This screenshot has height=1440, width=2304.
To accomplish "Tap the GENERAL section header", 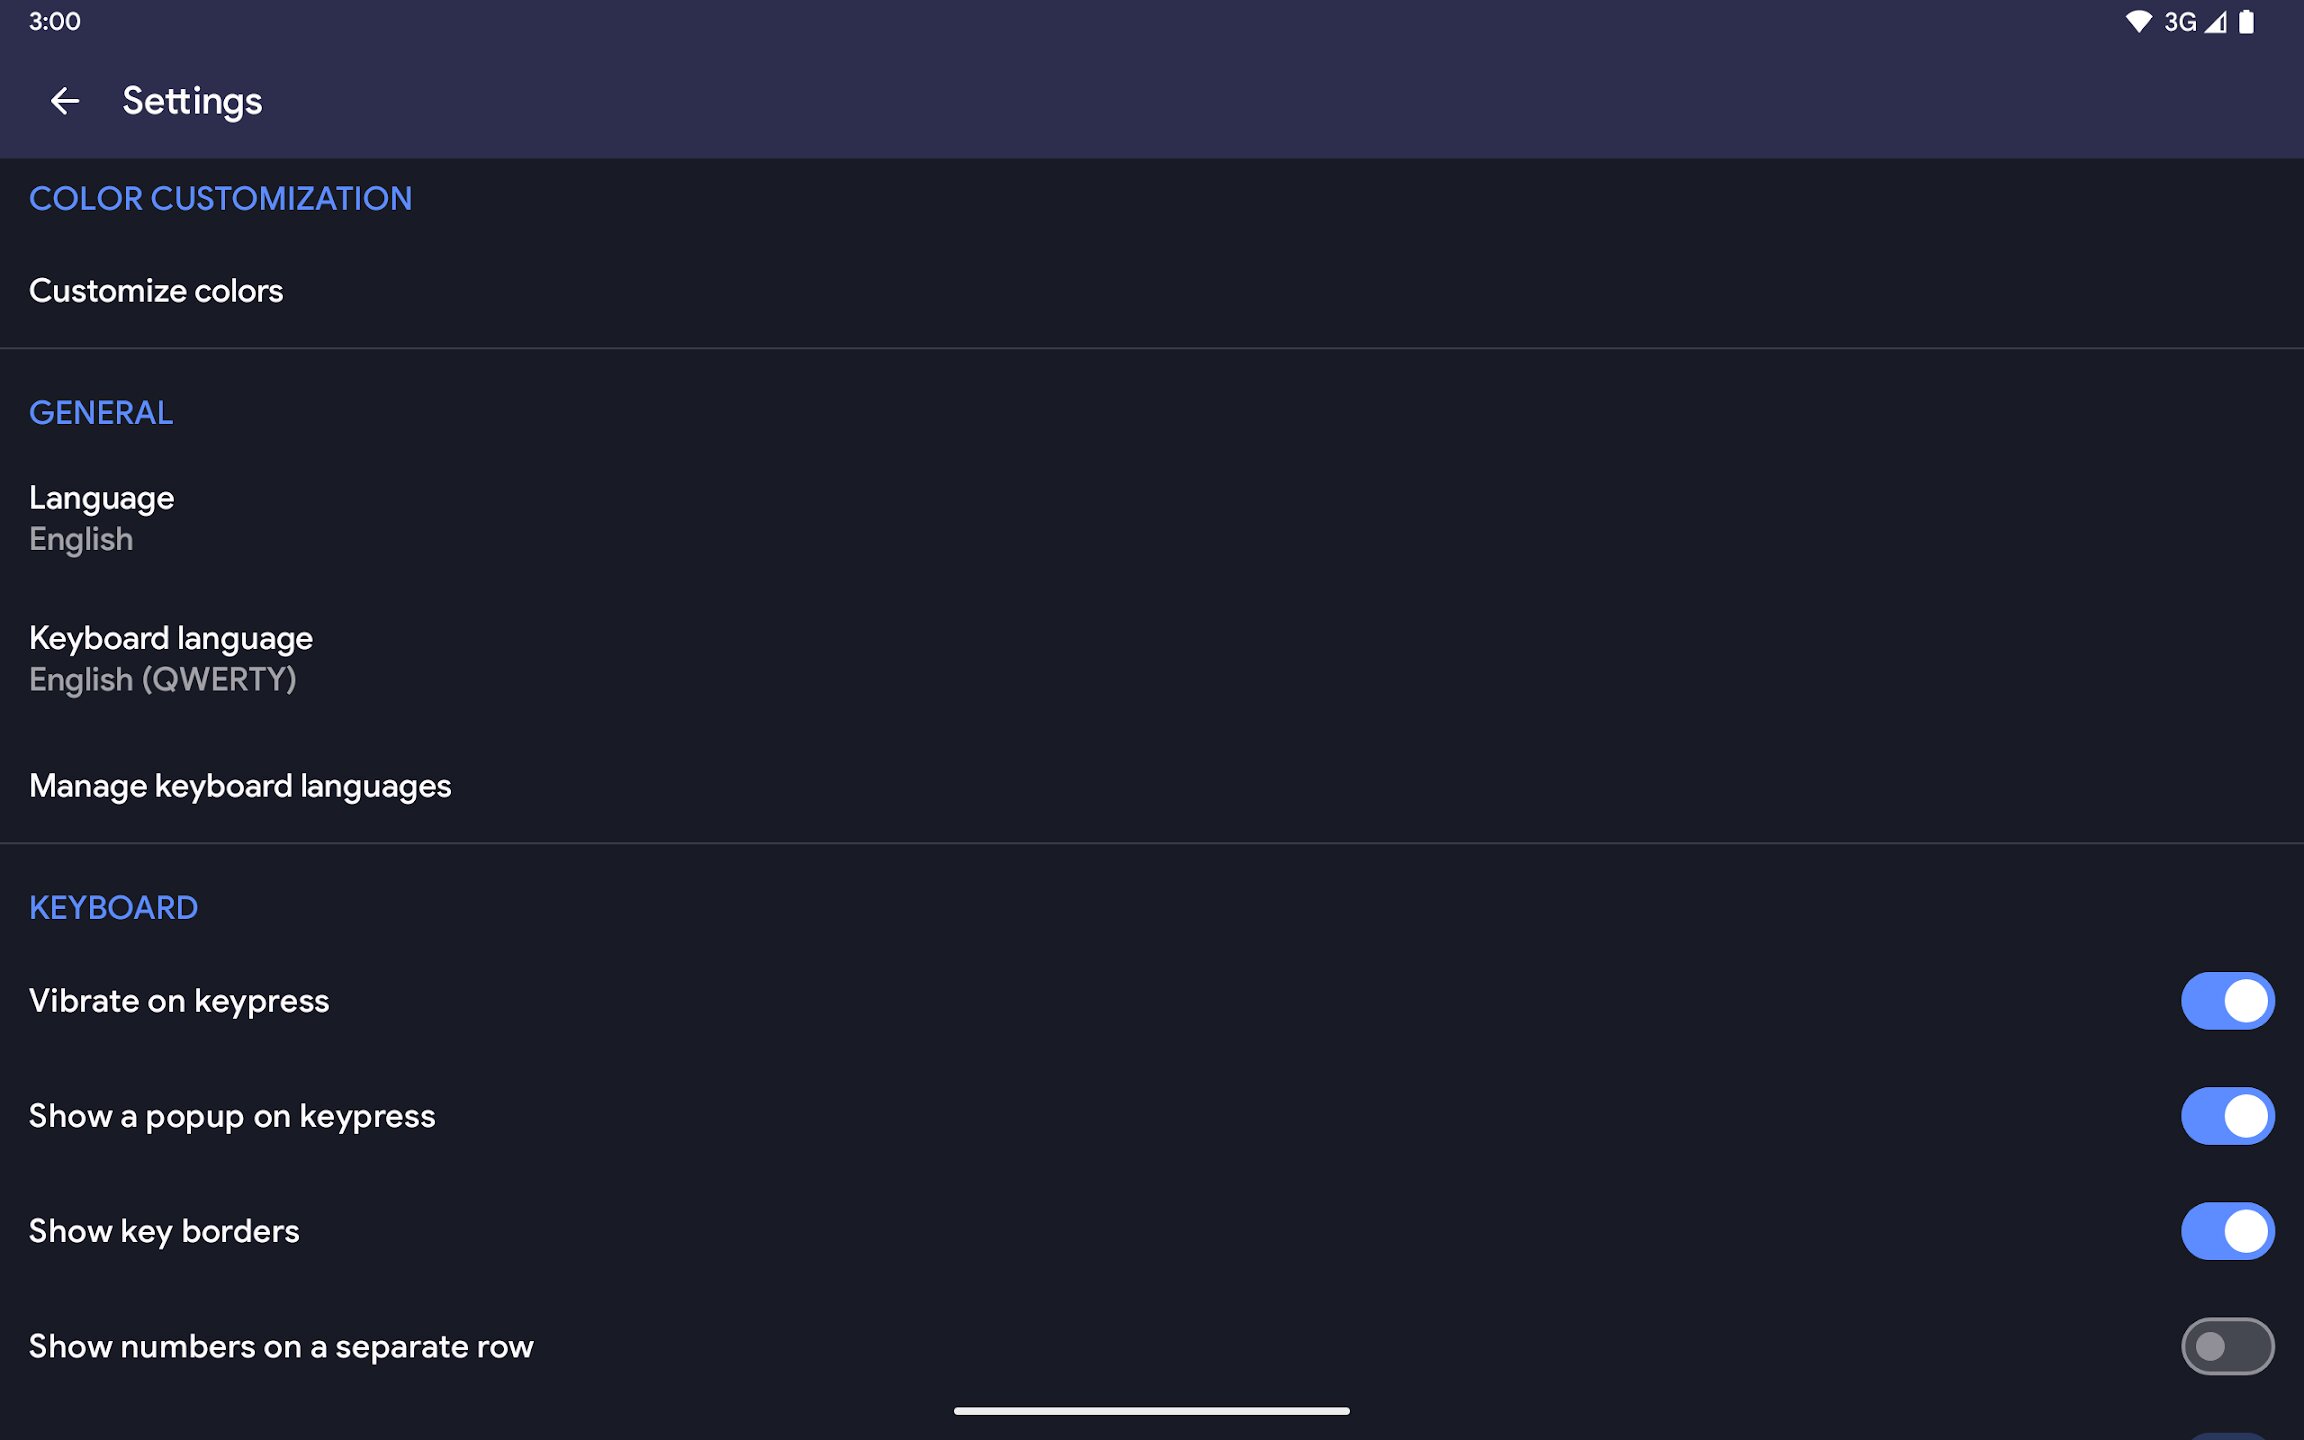I will 101,413.
